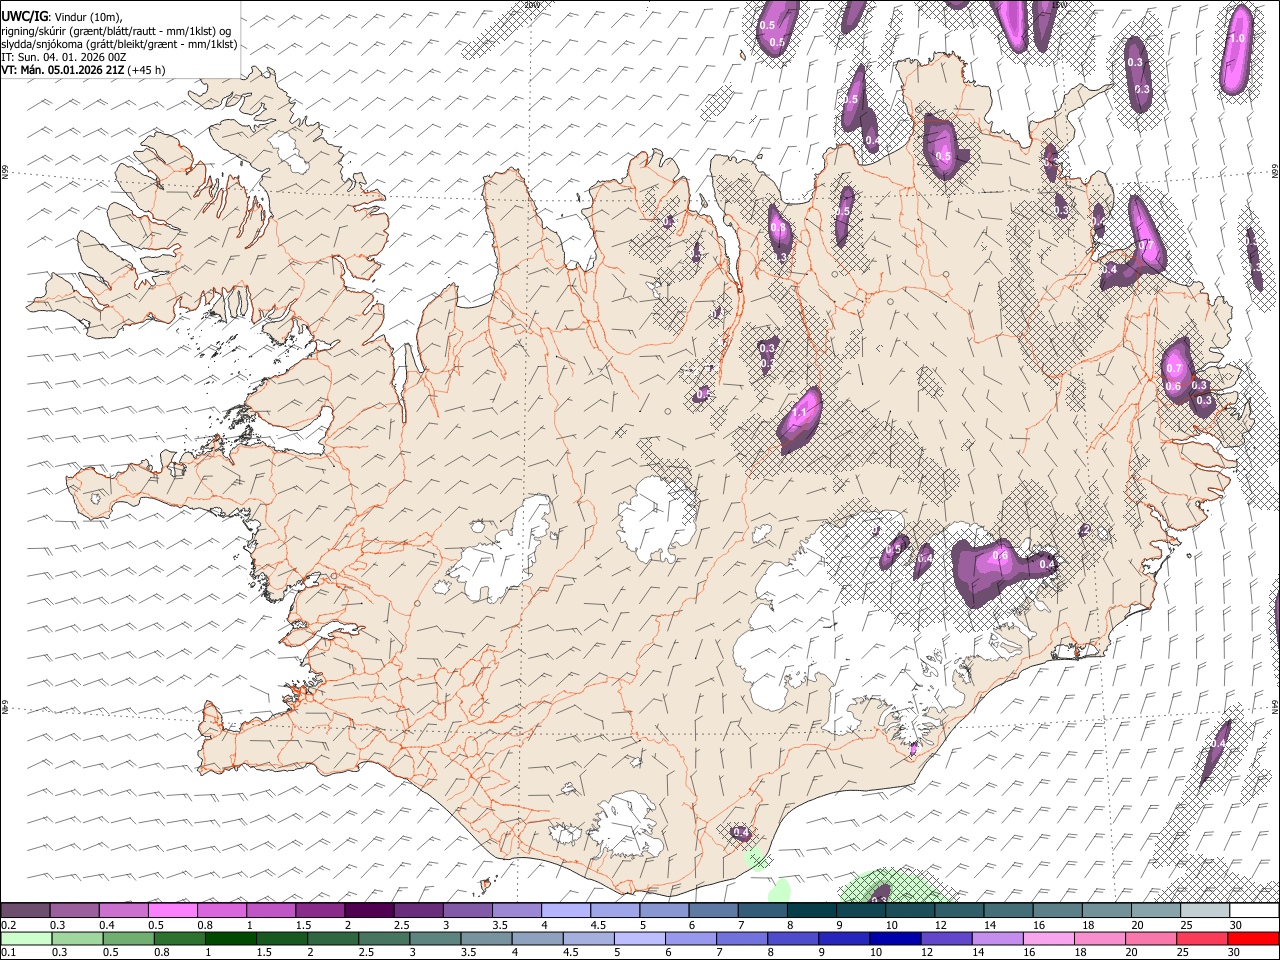Click the 'UWC/IG: Vindur (10m)' title text

[62, 16]
